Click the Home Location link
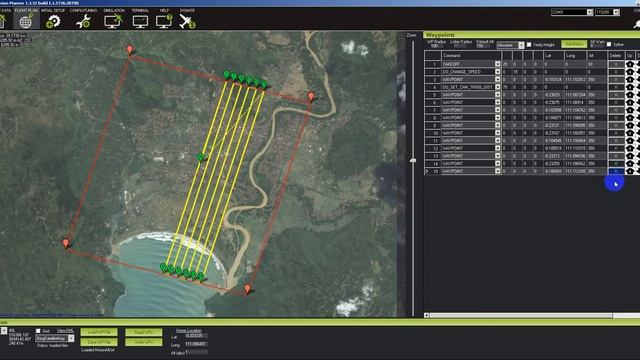This screenshot has height=360, width=640. tap(189, 331)
